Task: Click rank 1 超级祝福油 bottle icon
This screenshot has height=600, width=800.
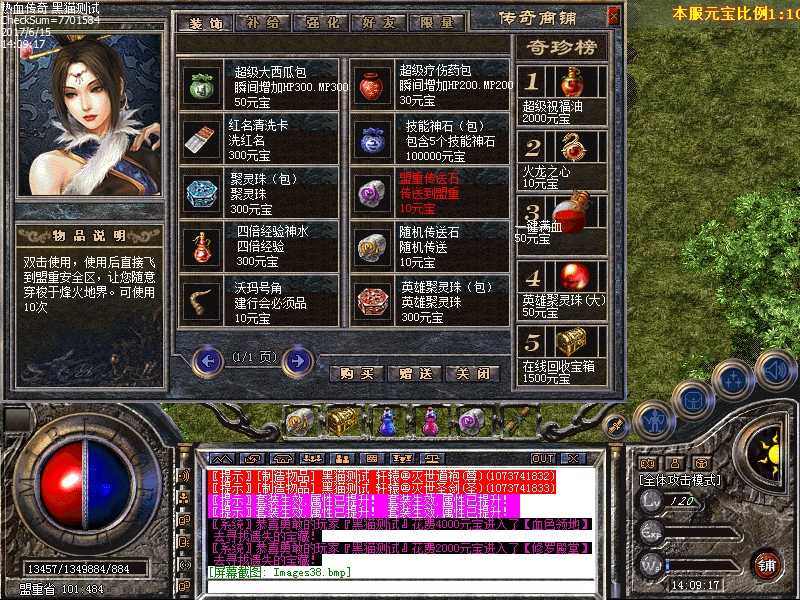Action: 572,82
